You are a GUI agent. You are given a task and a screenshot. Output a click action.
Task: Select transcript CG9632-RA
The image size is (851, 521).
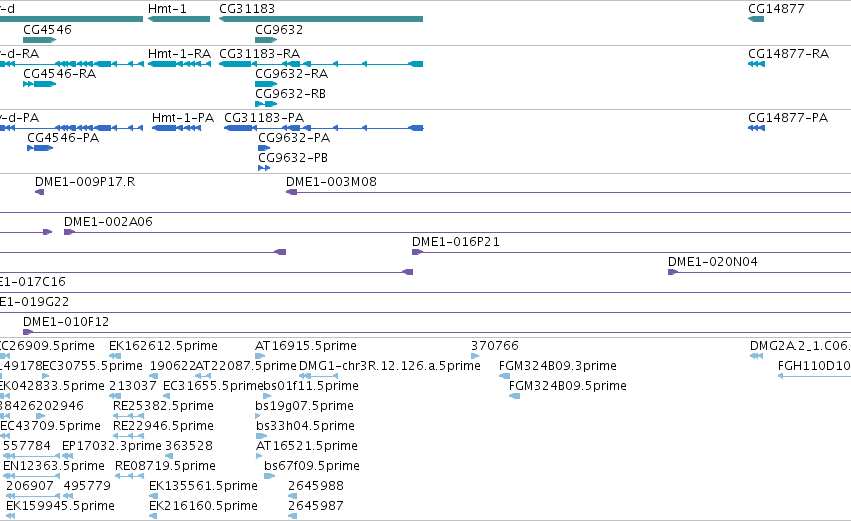291,73
